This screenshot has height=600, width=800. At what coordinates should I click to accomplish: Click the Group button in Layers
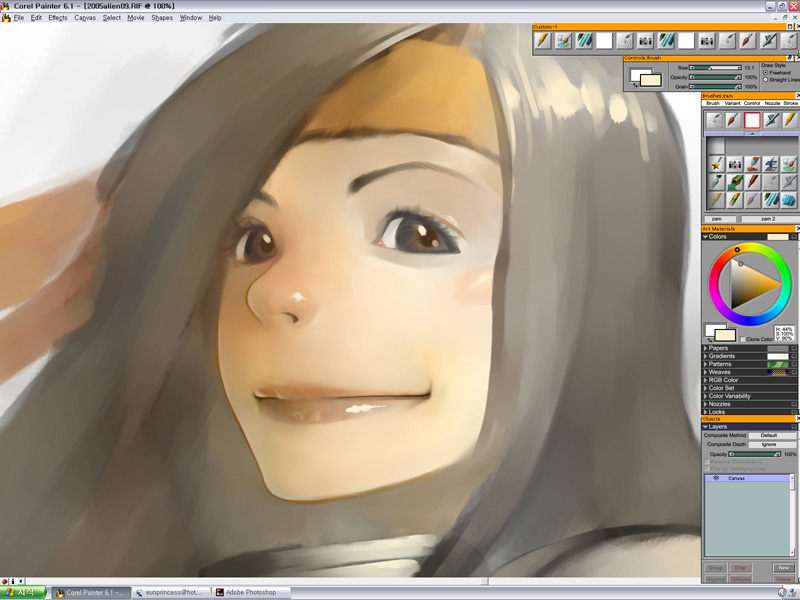click(x=715, y=568)
